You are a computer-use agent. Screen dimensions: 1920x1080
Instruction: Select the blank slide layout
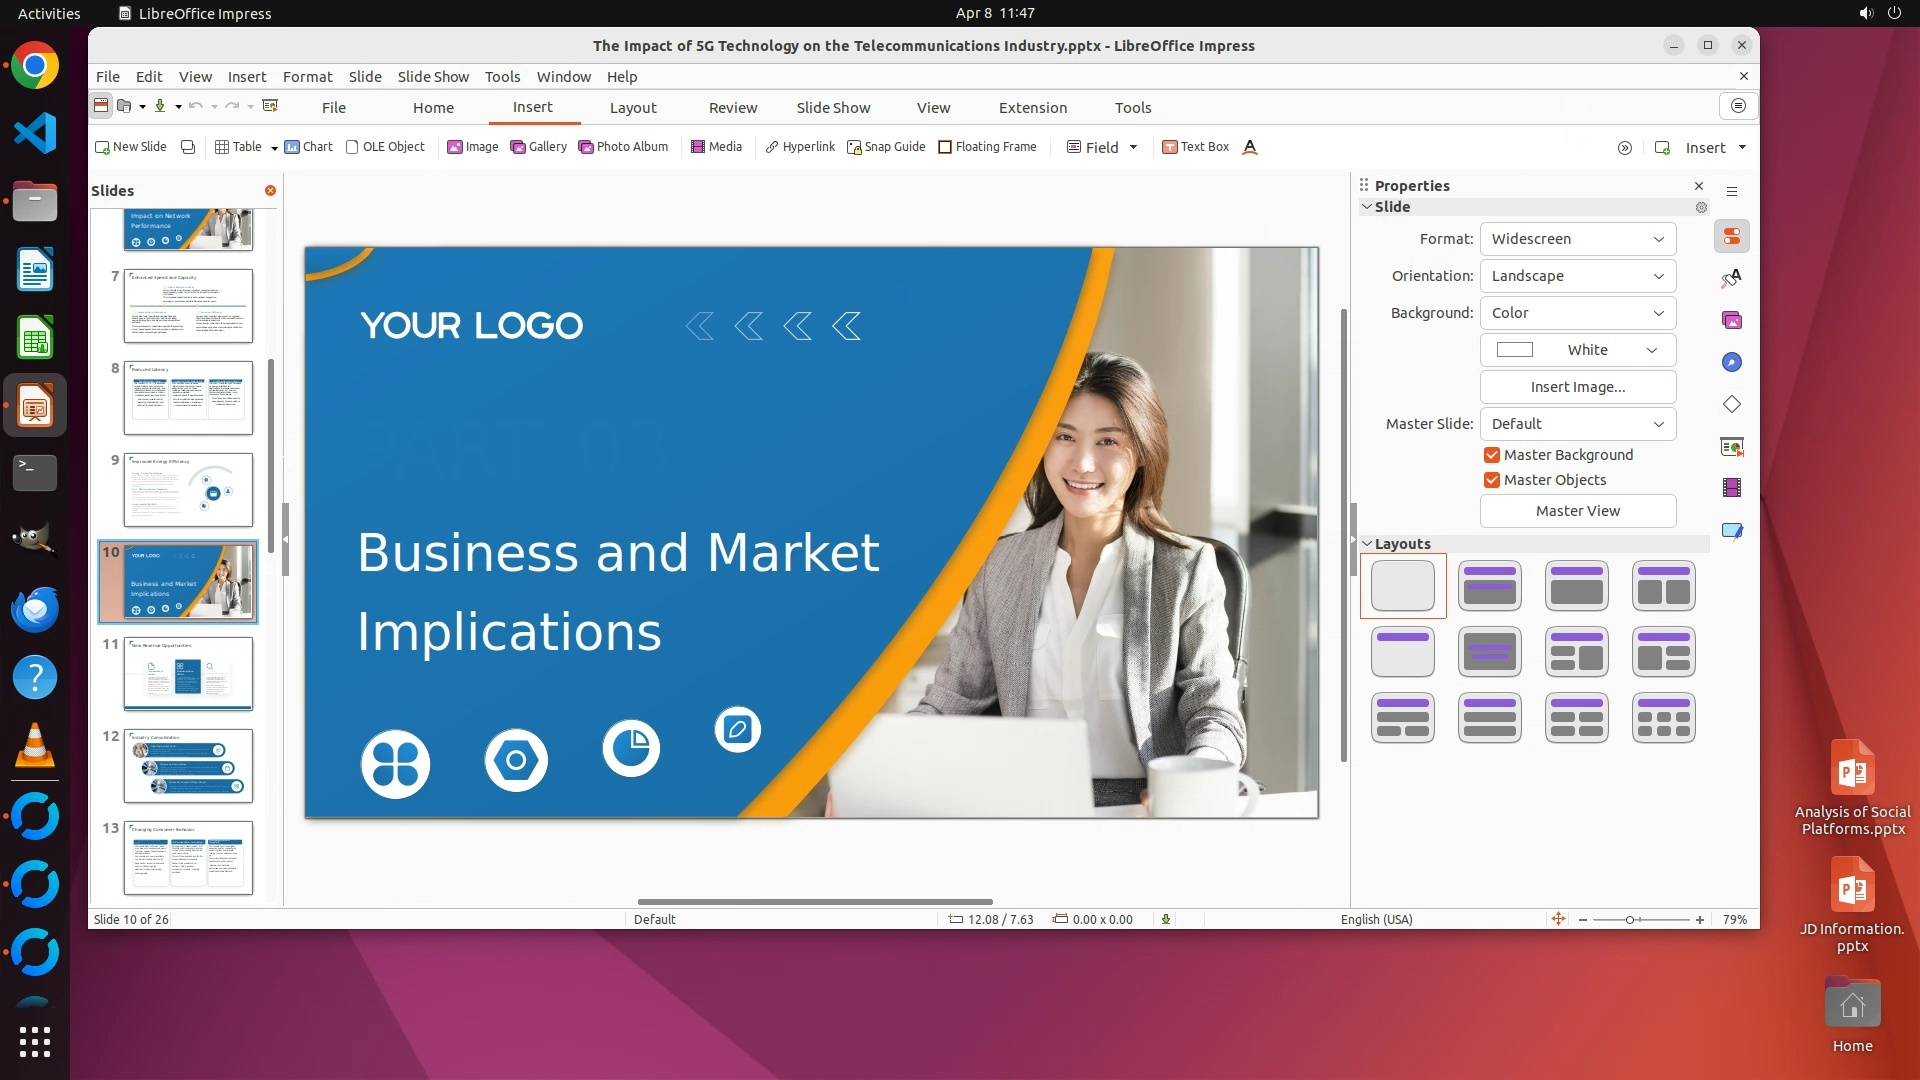pos(1402,586)
